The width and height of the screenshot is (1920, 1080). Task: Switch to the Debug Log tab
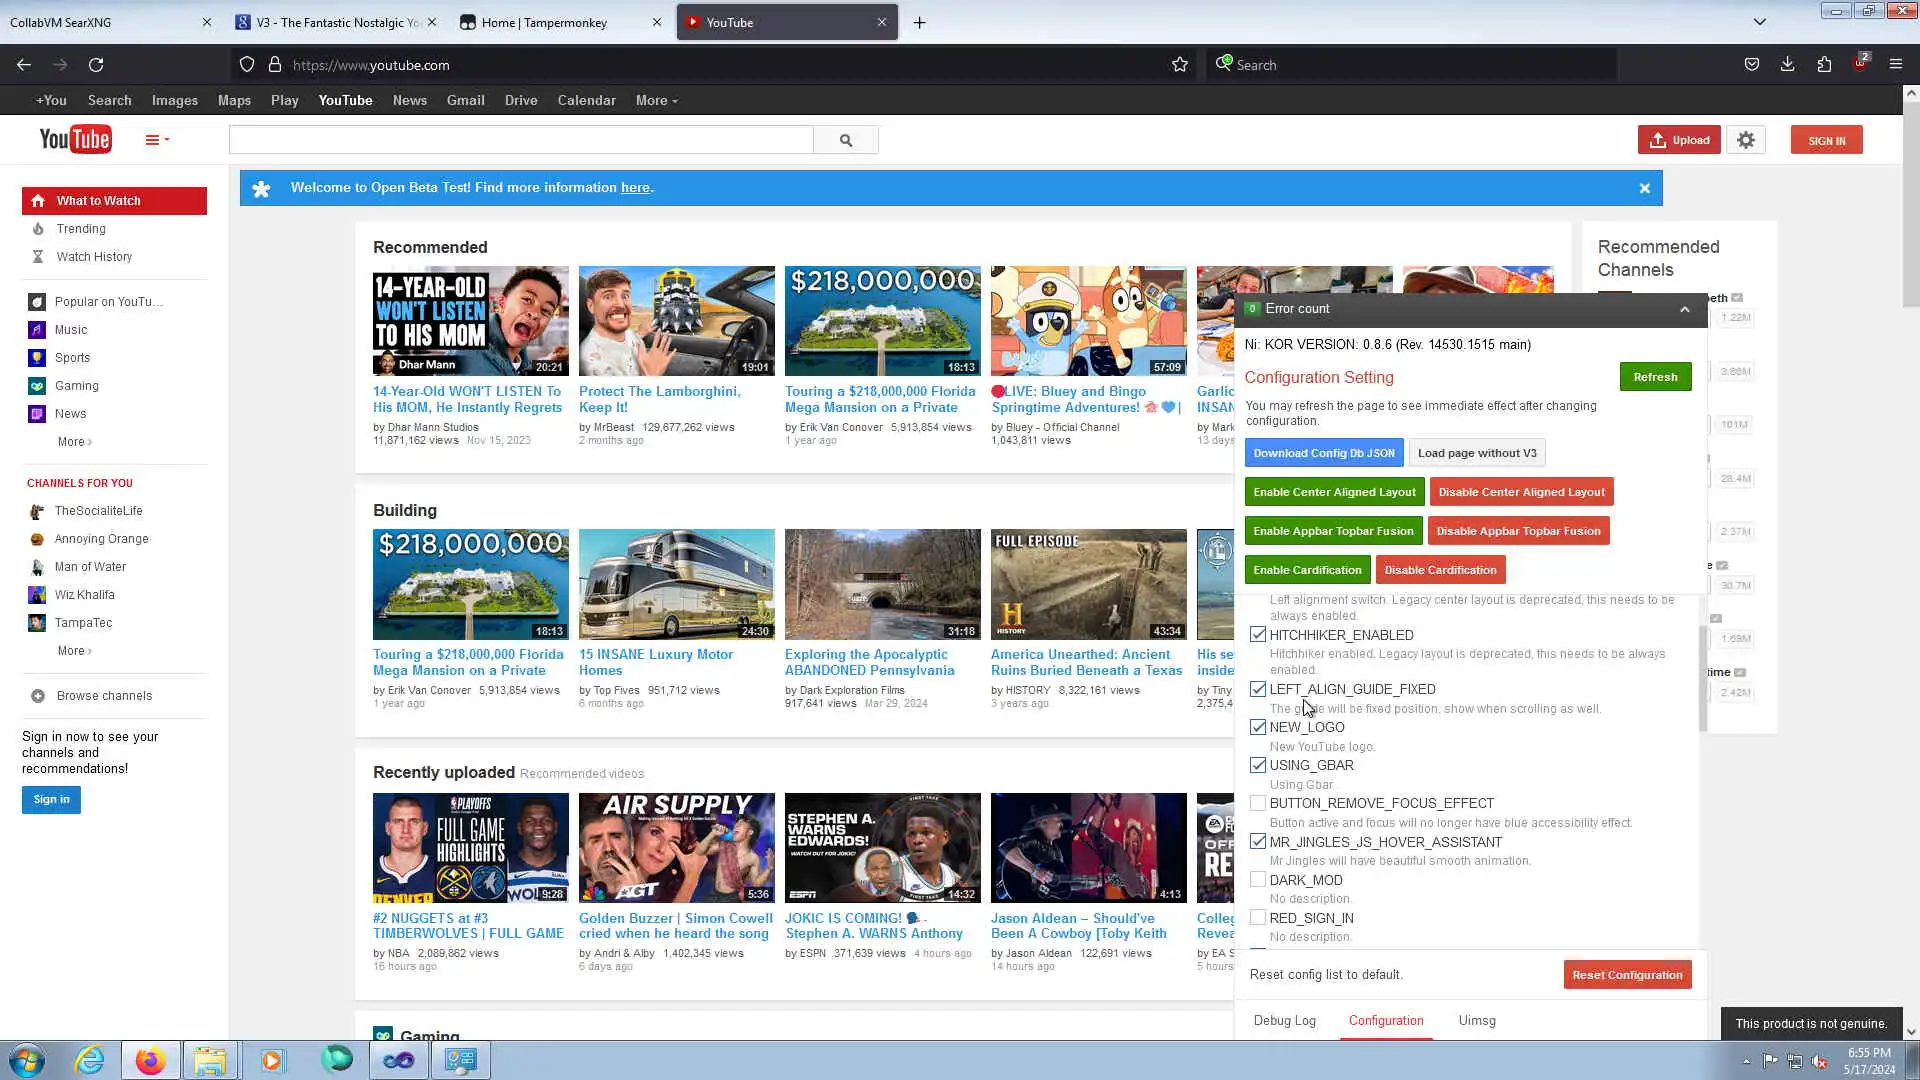pyautogui.click(x=1285, y=1021)
